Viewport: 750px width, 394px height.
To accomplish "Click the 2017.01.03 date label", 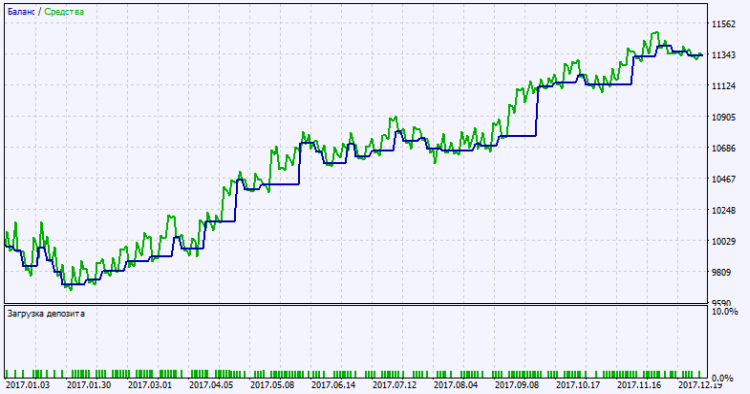I will tap(27, 385).
